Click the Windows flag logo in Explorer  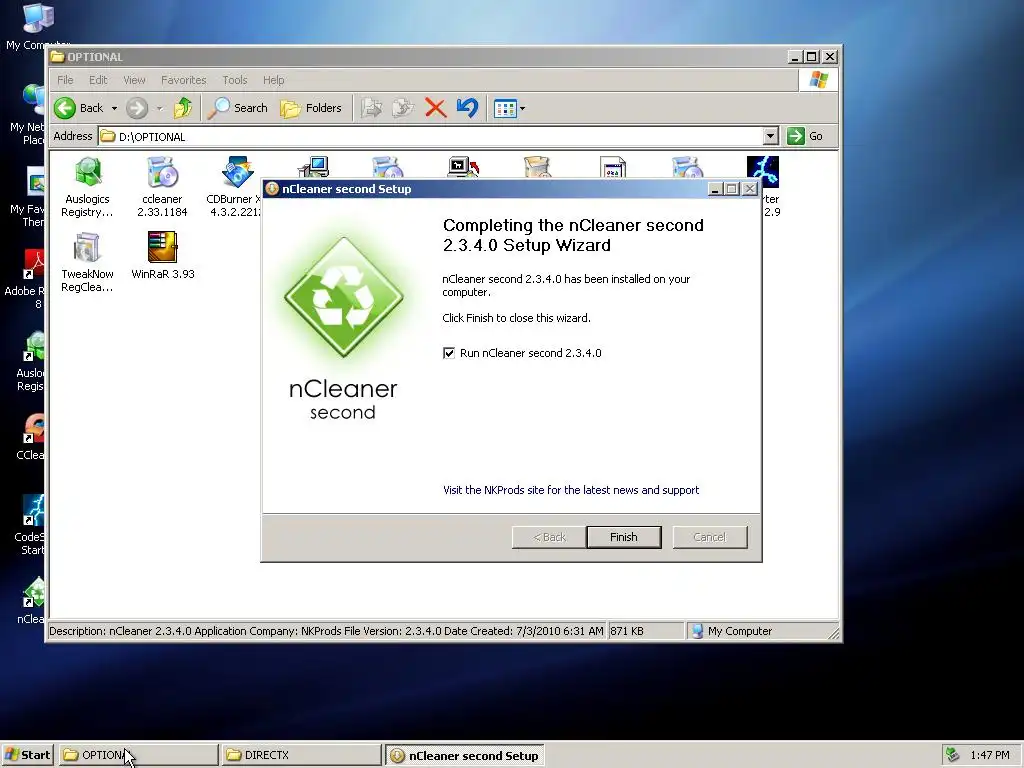tap(818, 80)
